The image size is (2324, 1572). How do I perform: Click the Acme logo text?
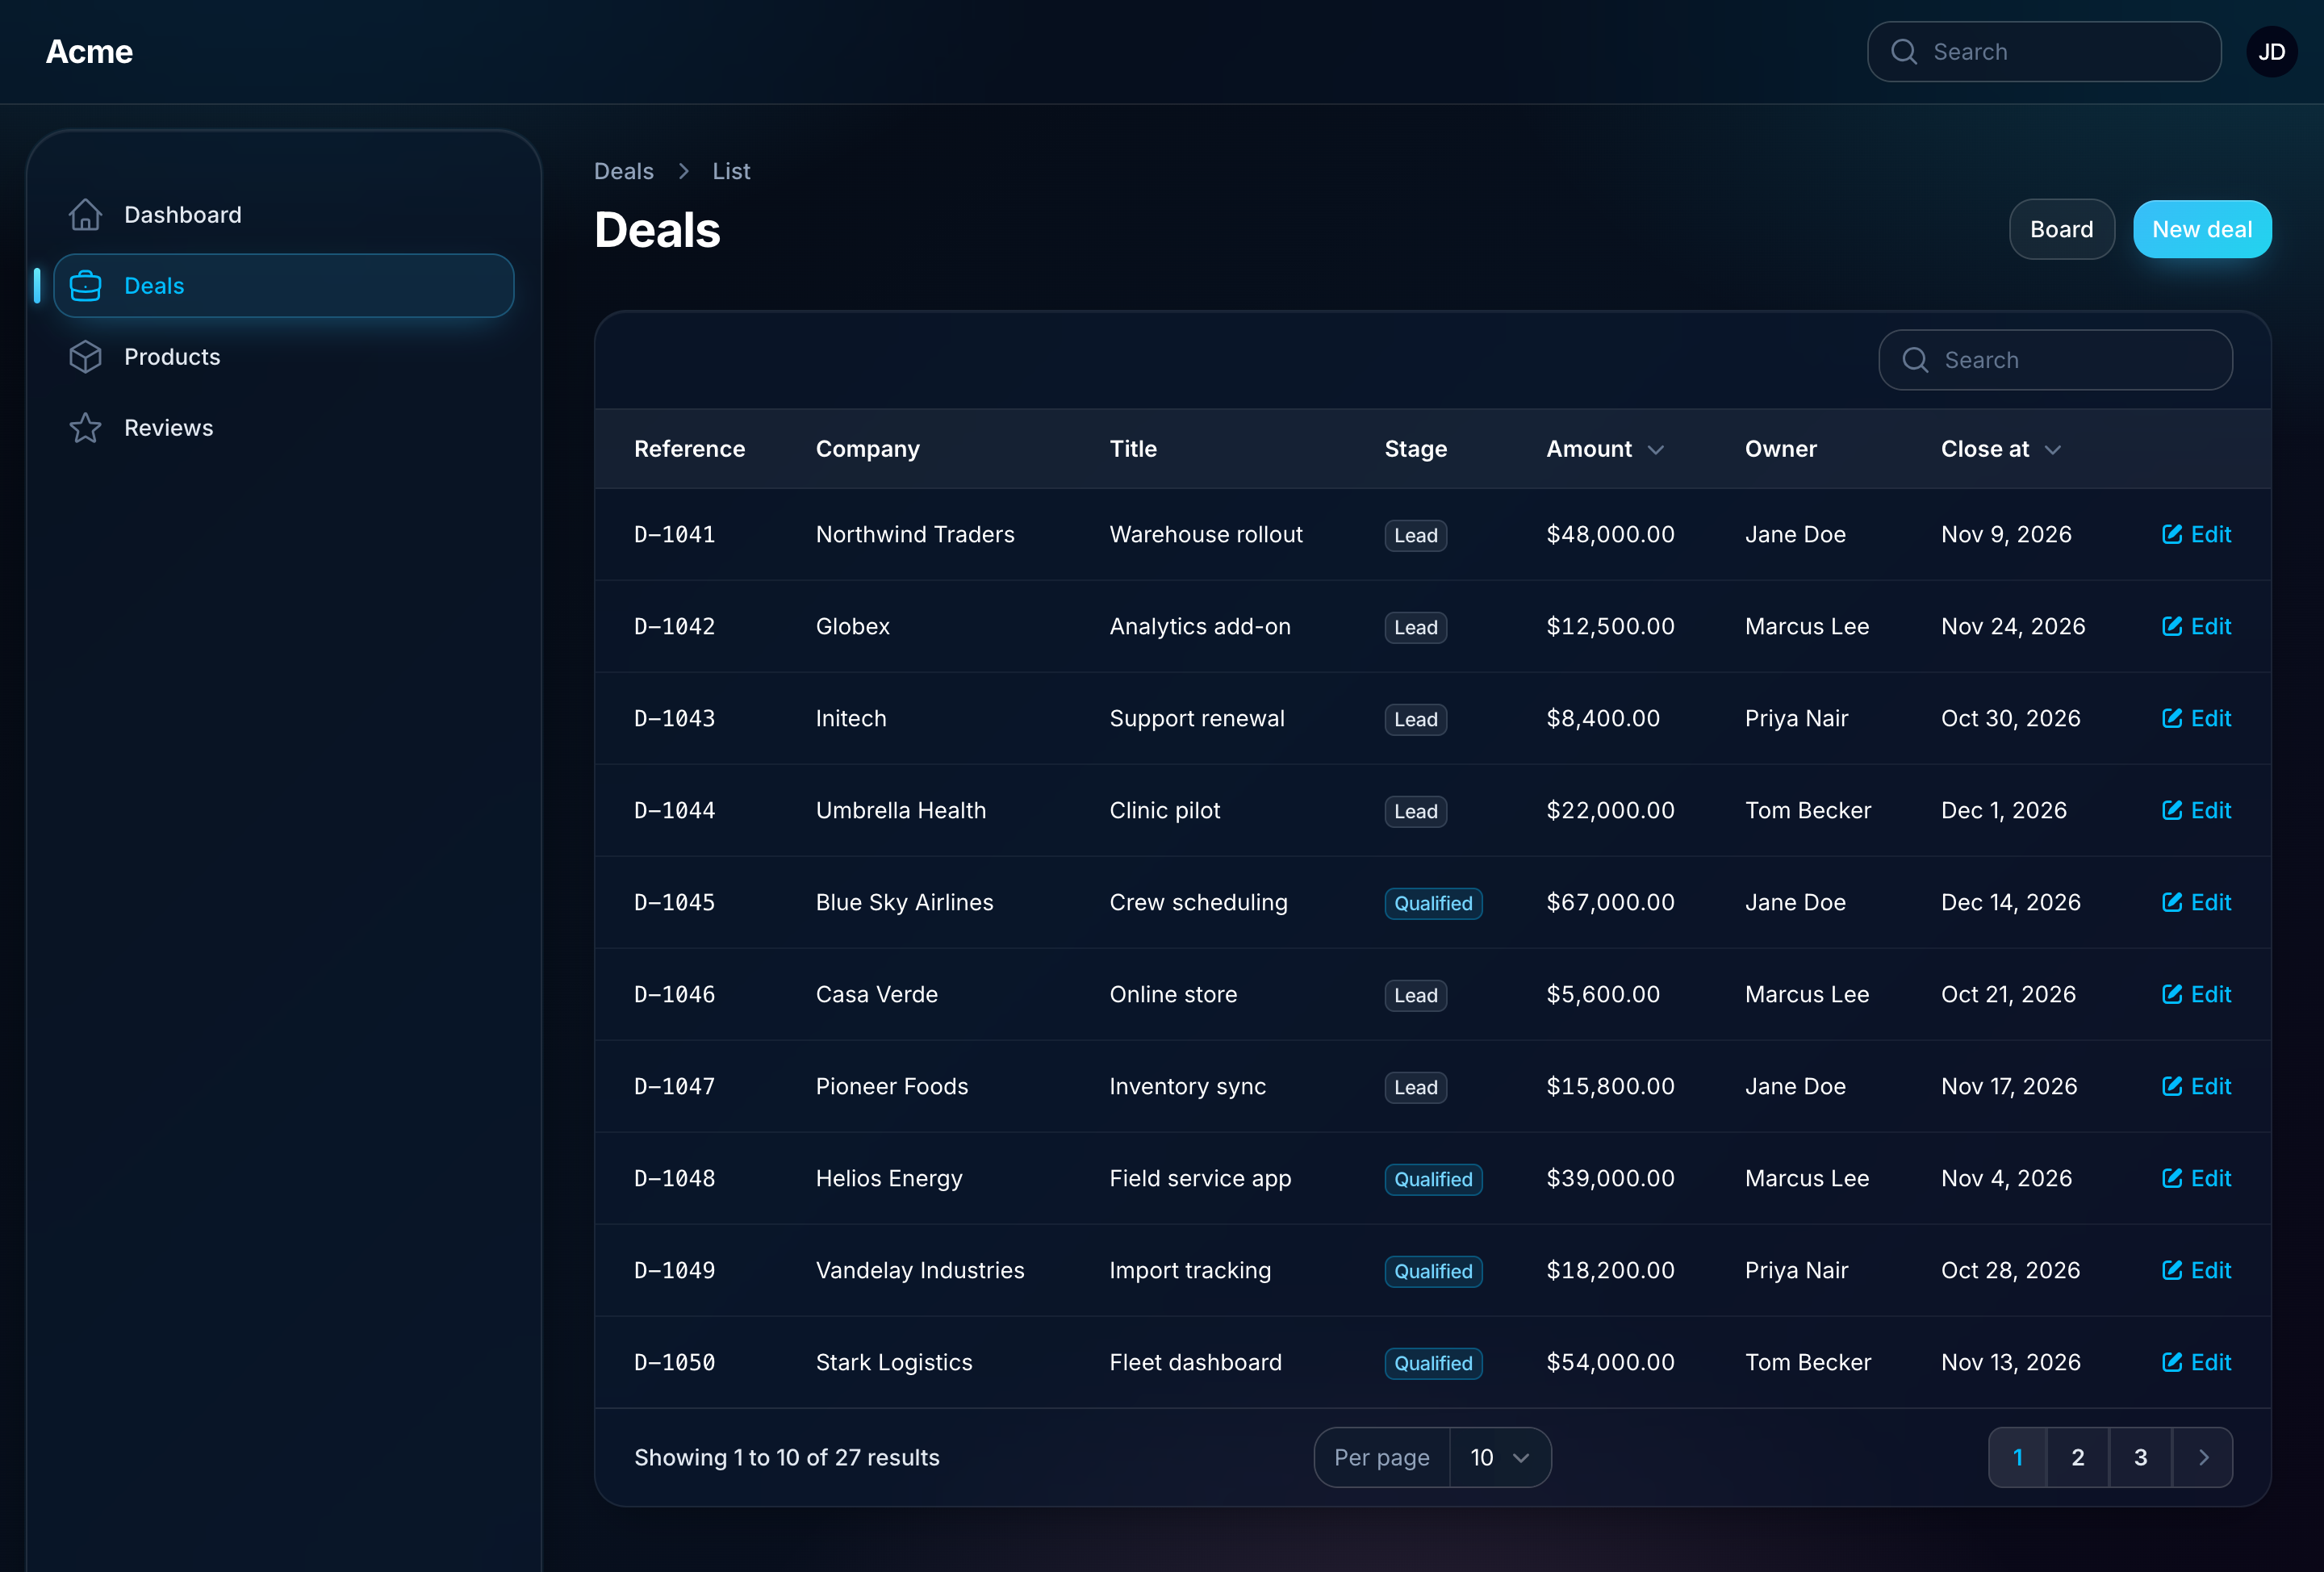pos(89,52)
